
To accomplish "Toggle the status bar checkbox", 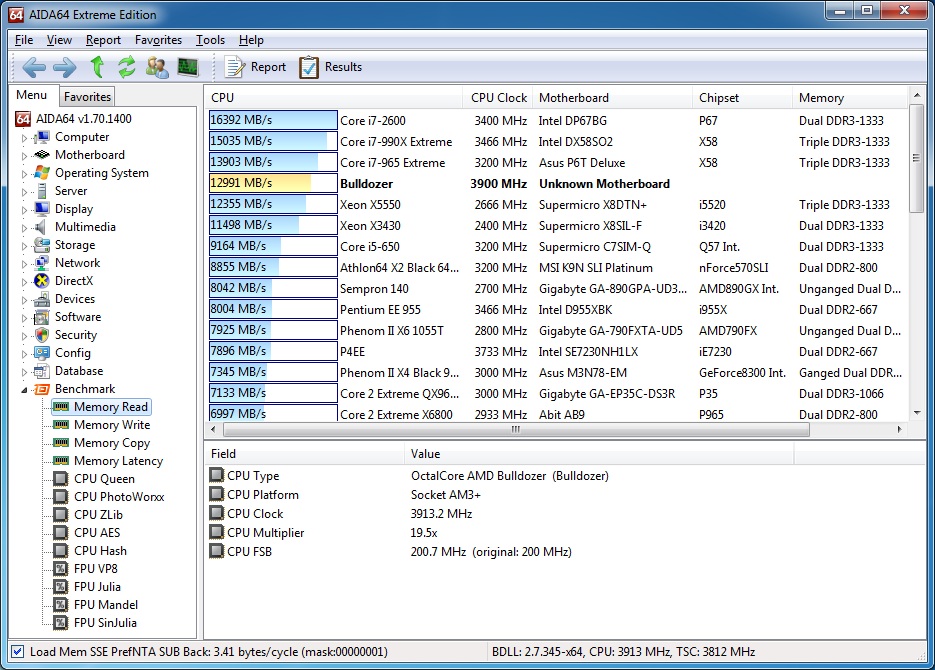I will point(18,652).
